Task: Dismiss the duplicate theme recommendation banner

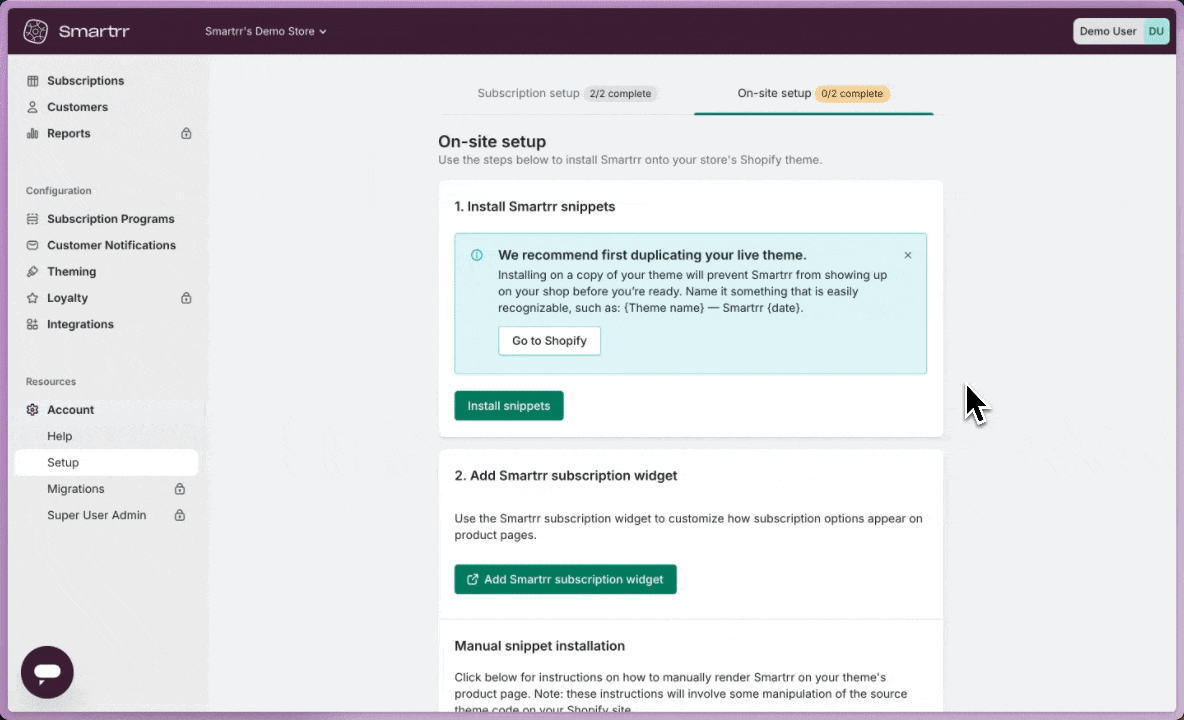Action: (x=908, y=255)
